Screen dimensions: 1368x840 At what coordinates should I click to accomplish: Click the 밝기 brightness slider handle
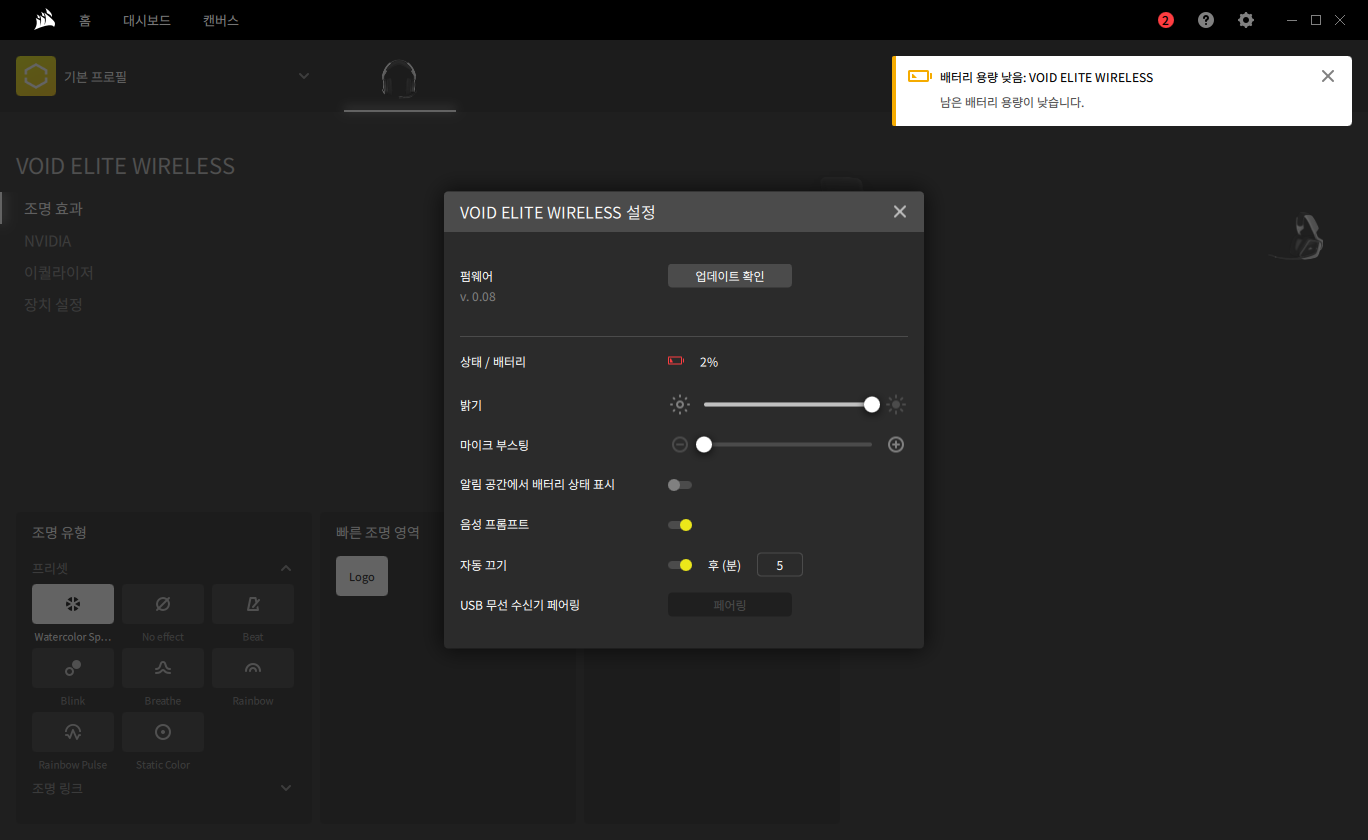tap(872, 404)
